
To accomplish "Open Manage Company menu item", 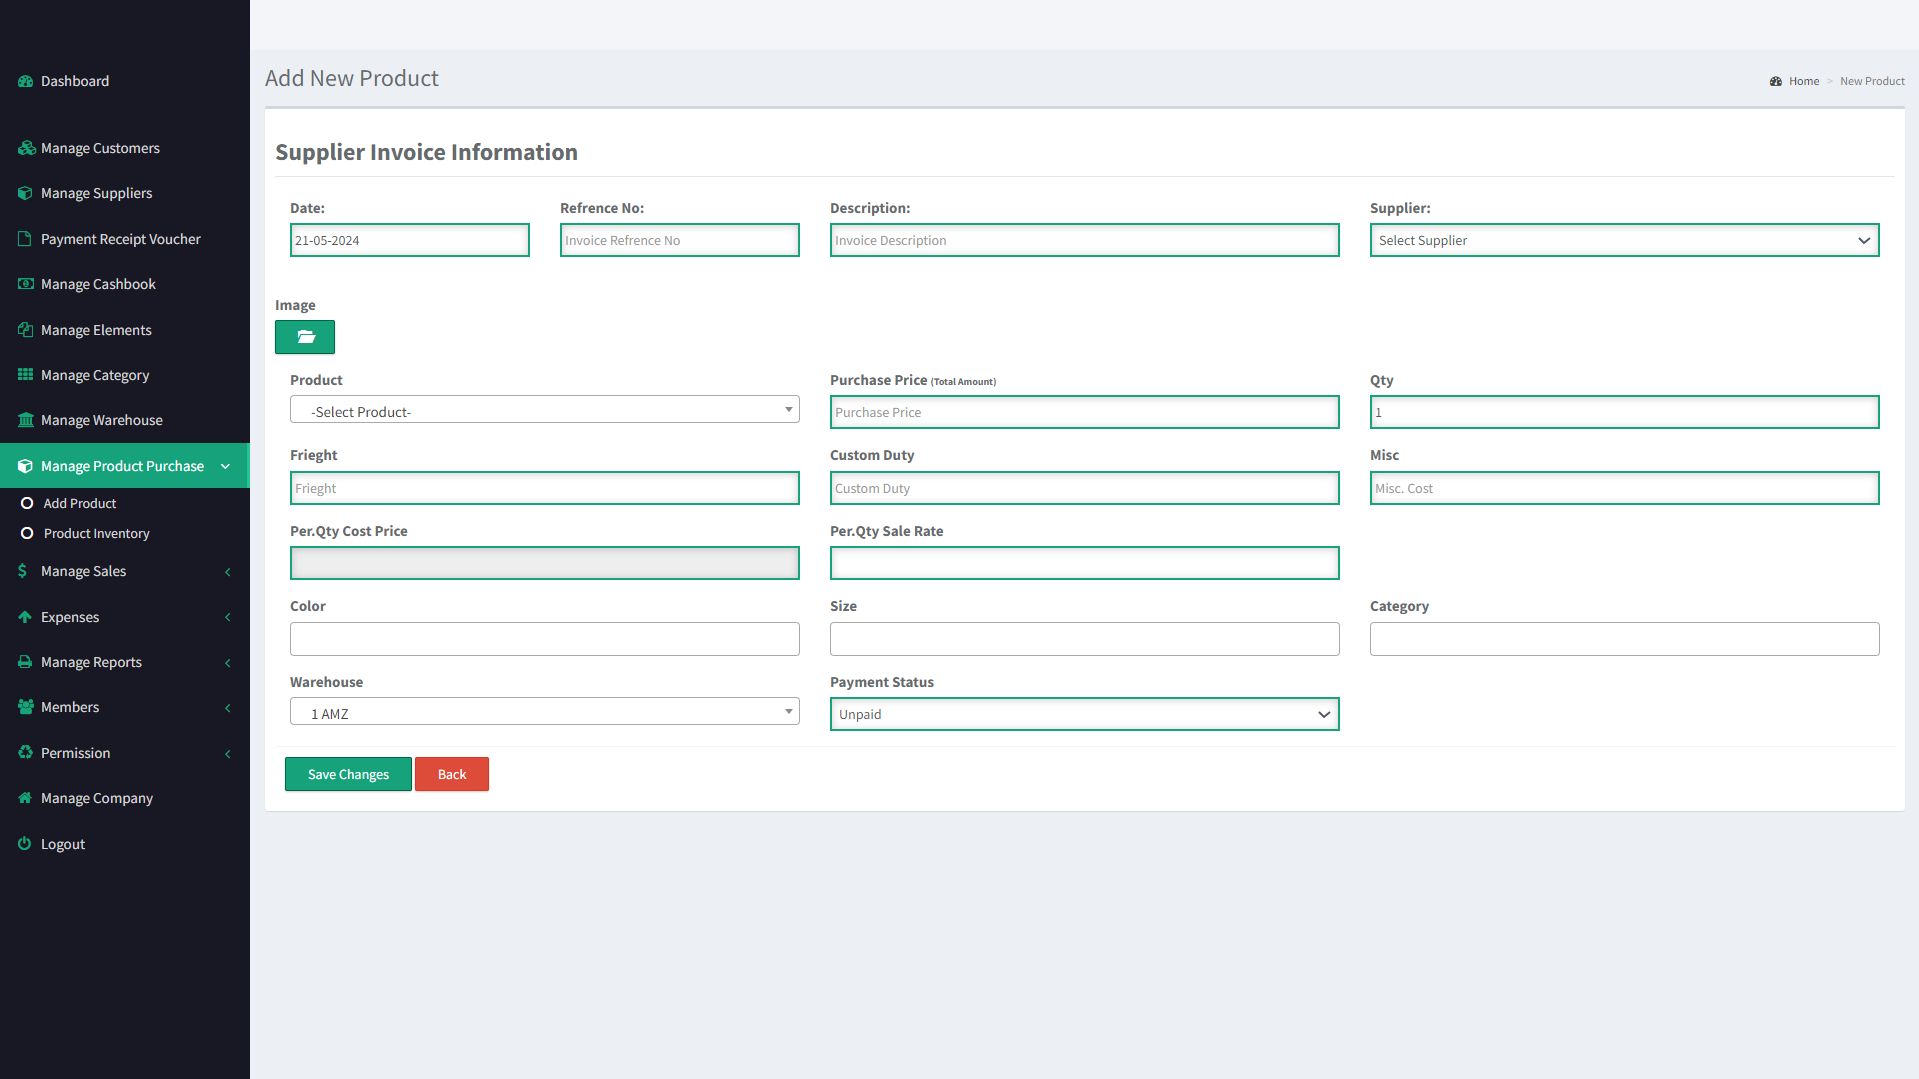I will pyautogui.click(x=125, y=798).
